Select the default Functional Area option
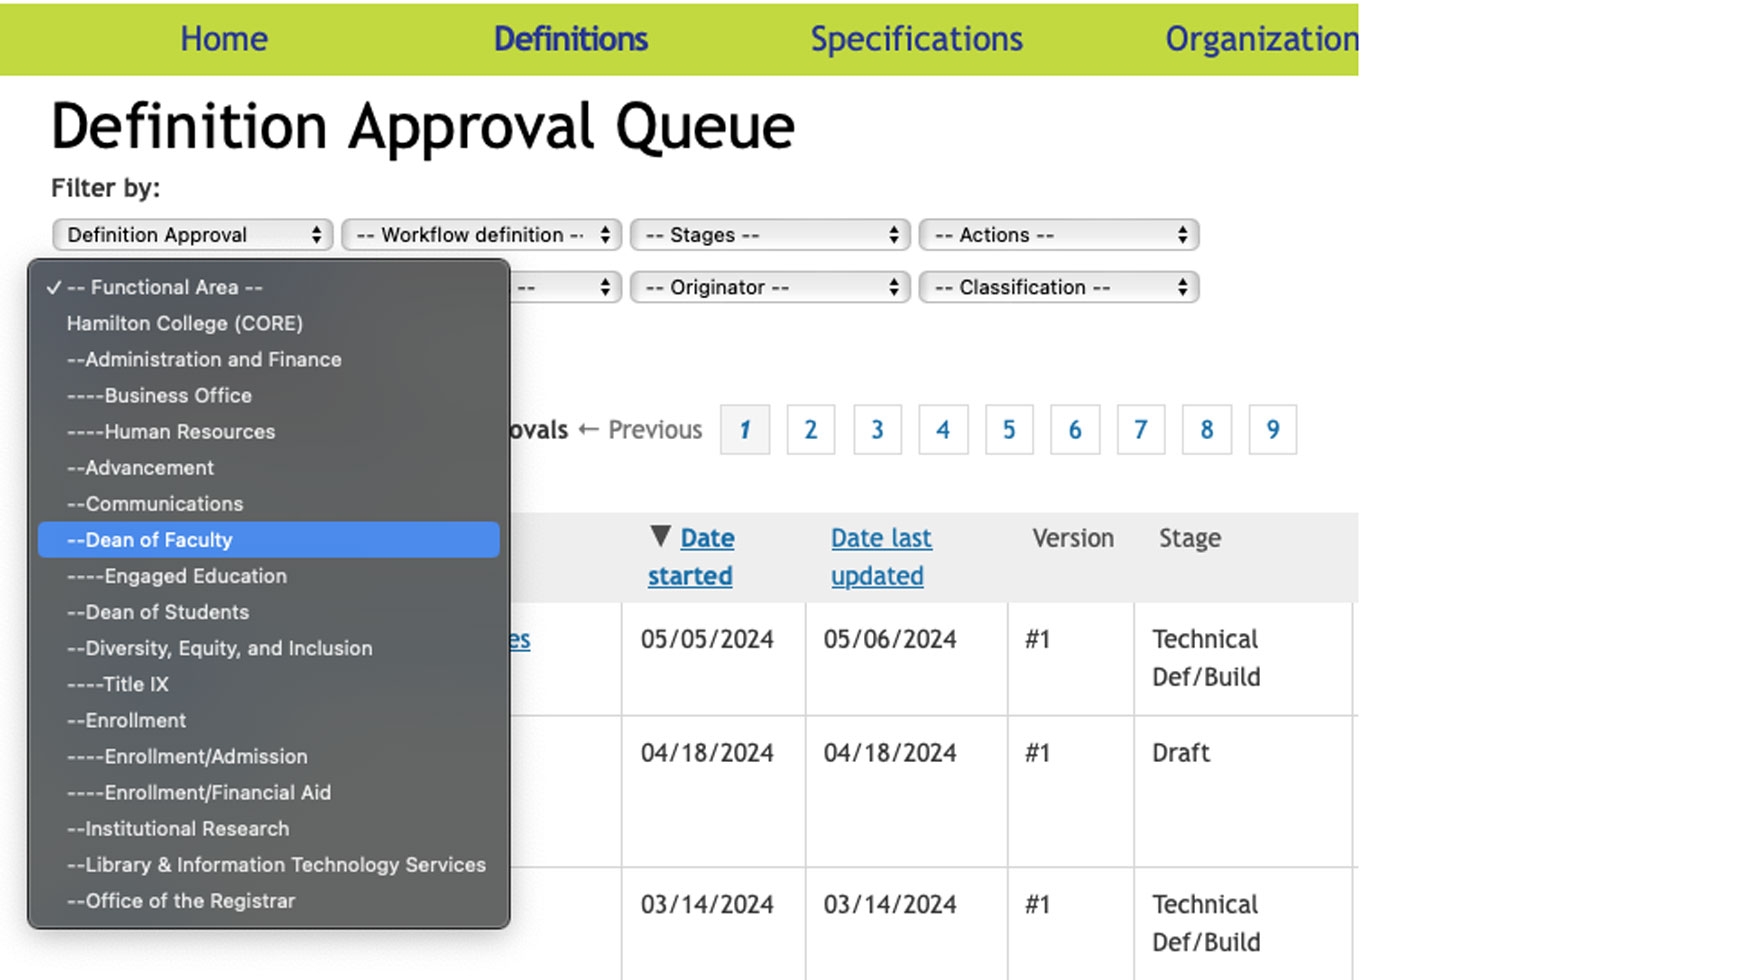 (268, 287)
